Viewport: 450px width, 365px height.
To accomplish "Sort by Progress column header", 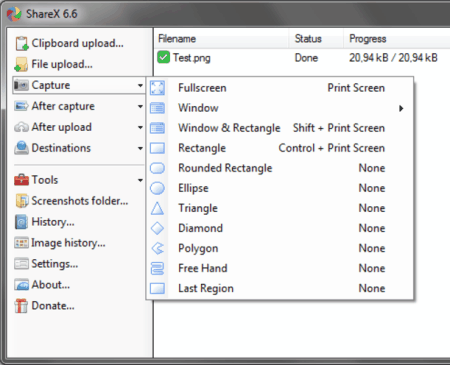I will (397, 39).
